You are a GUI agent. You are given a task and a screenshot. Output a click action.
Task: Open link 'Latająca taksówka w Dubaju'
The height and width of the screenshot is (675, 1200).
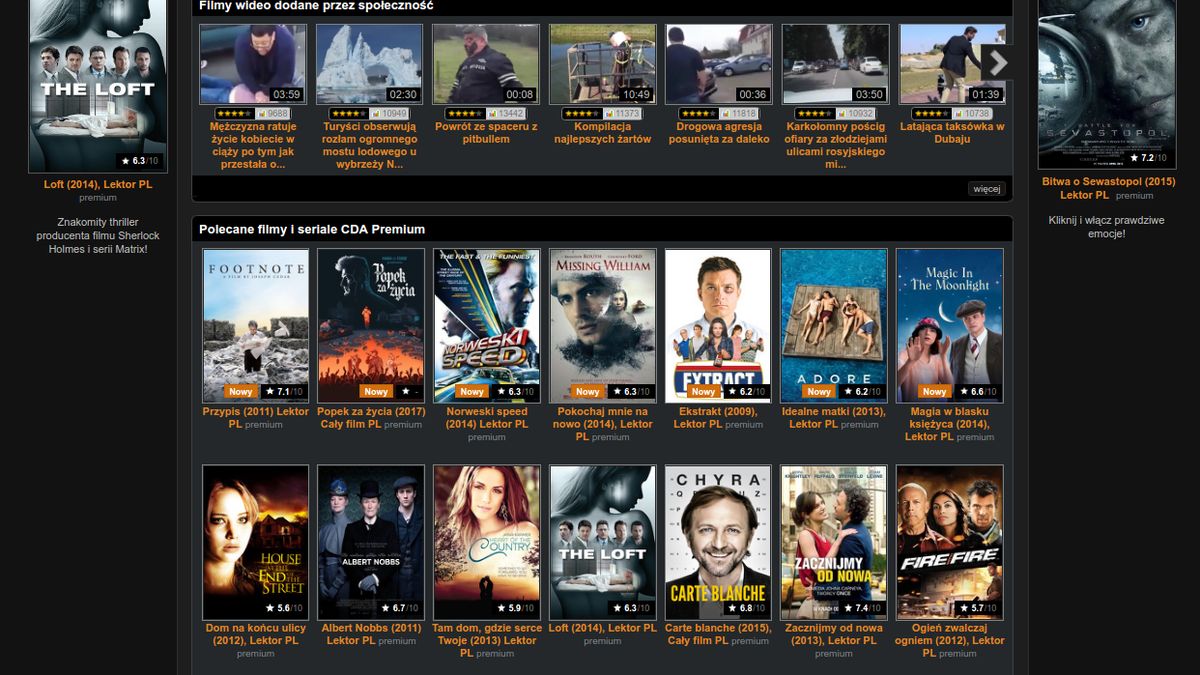pos(952,133)
